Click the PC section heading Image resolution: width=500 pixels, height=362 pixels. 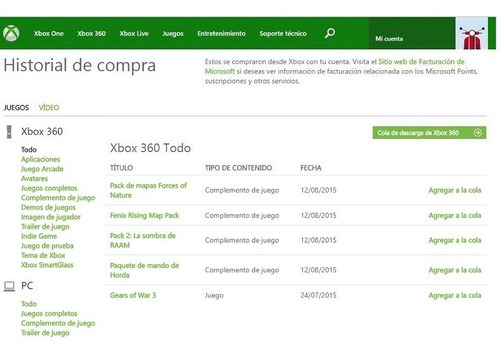27,286
